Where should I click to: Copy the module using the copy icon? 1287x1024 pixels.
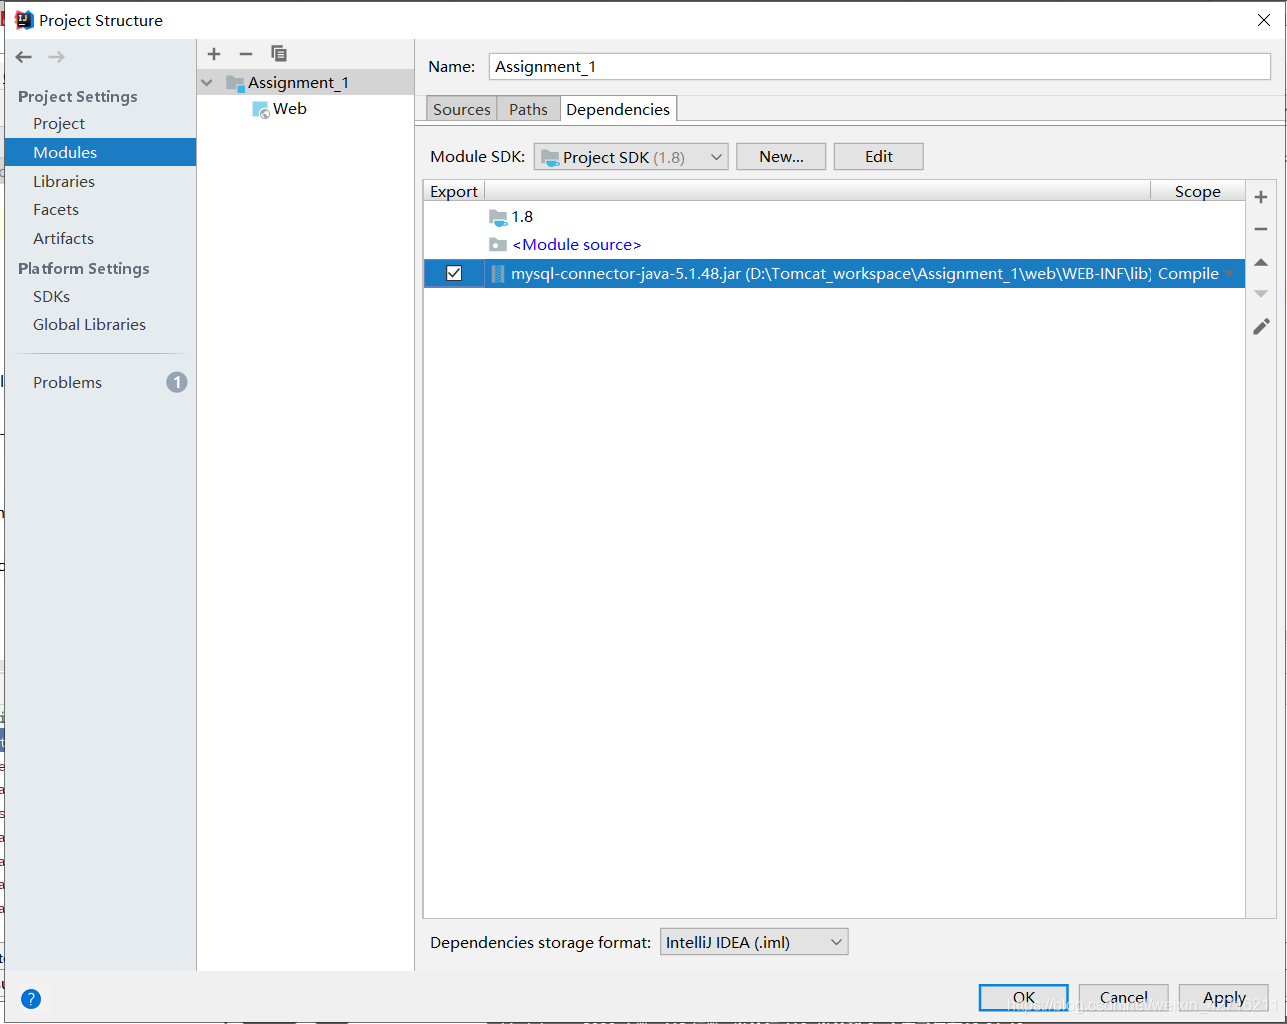(279, 53)
